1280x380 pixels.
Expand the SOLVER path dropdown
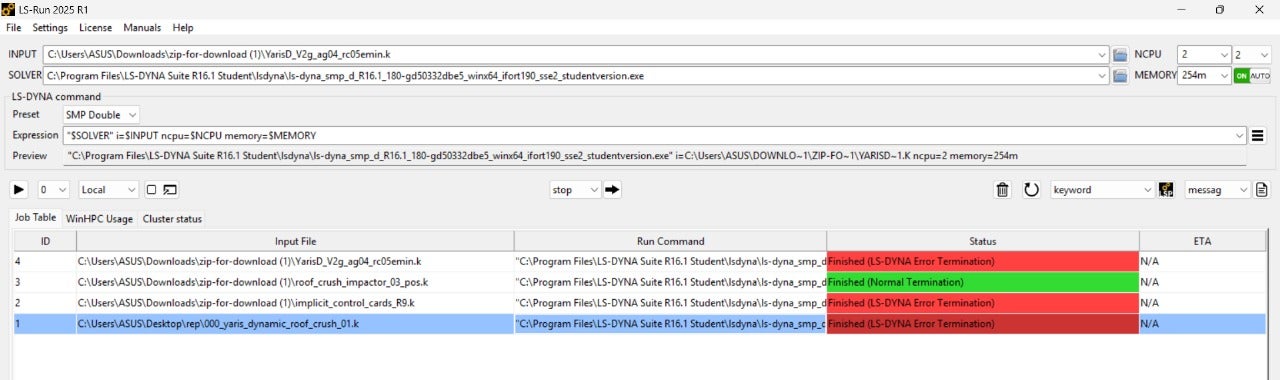click(1103, 75)
